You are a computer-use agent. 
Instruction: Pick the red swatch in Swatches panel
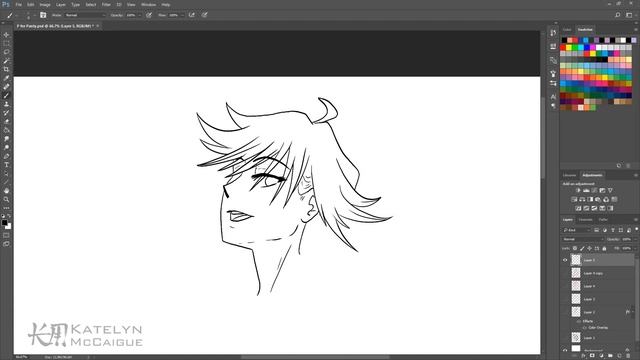pos(564,47)
